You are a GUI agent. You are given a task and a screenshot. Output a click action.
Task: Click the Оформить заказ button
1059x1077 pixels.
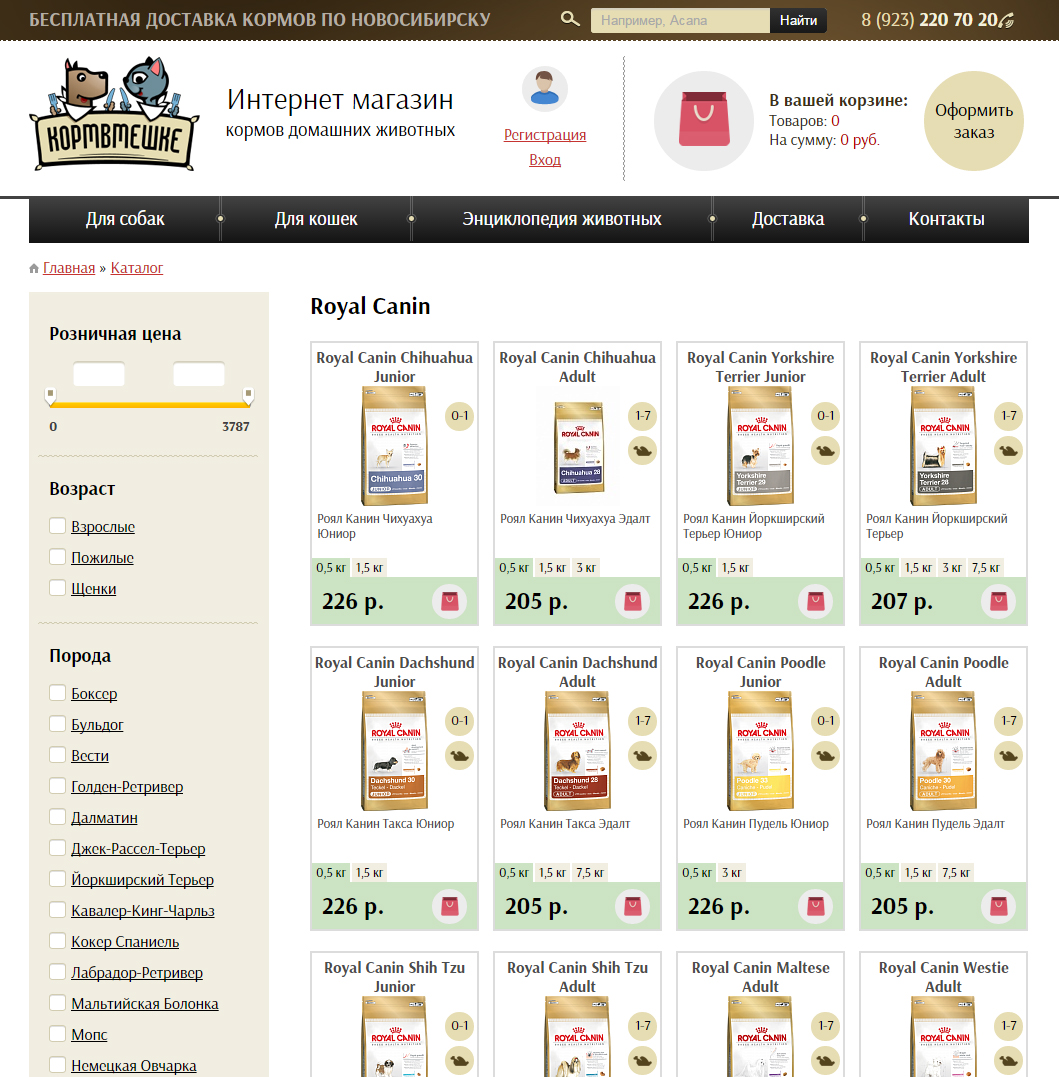(x=974, y=121)
